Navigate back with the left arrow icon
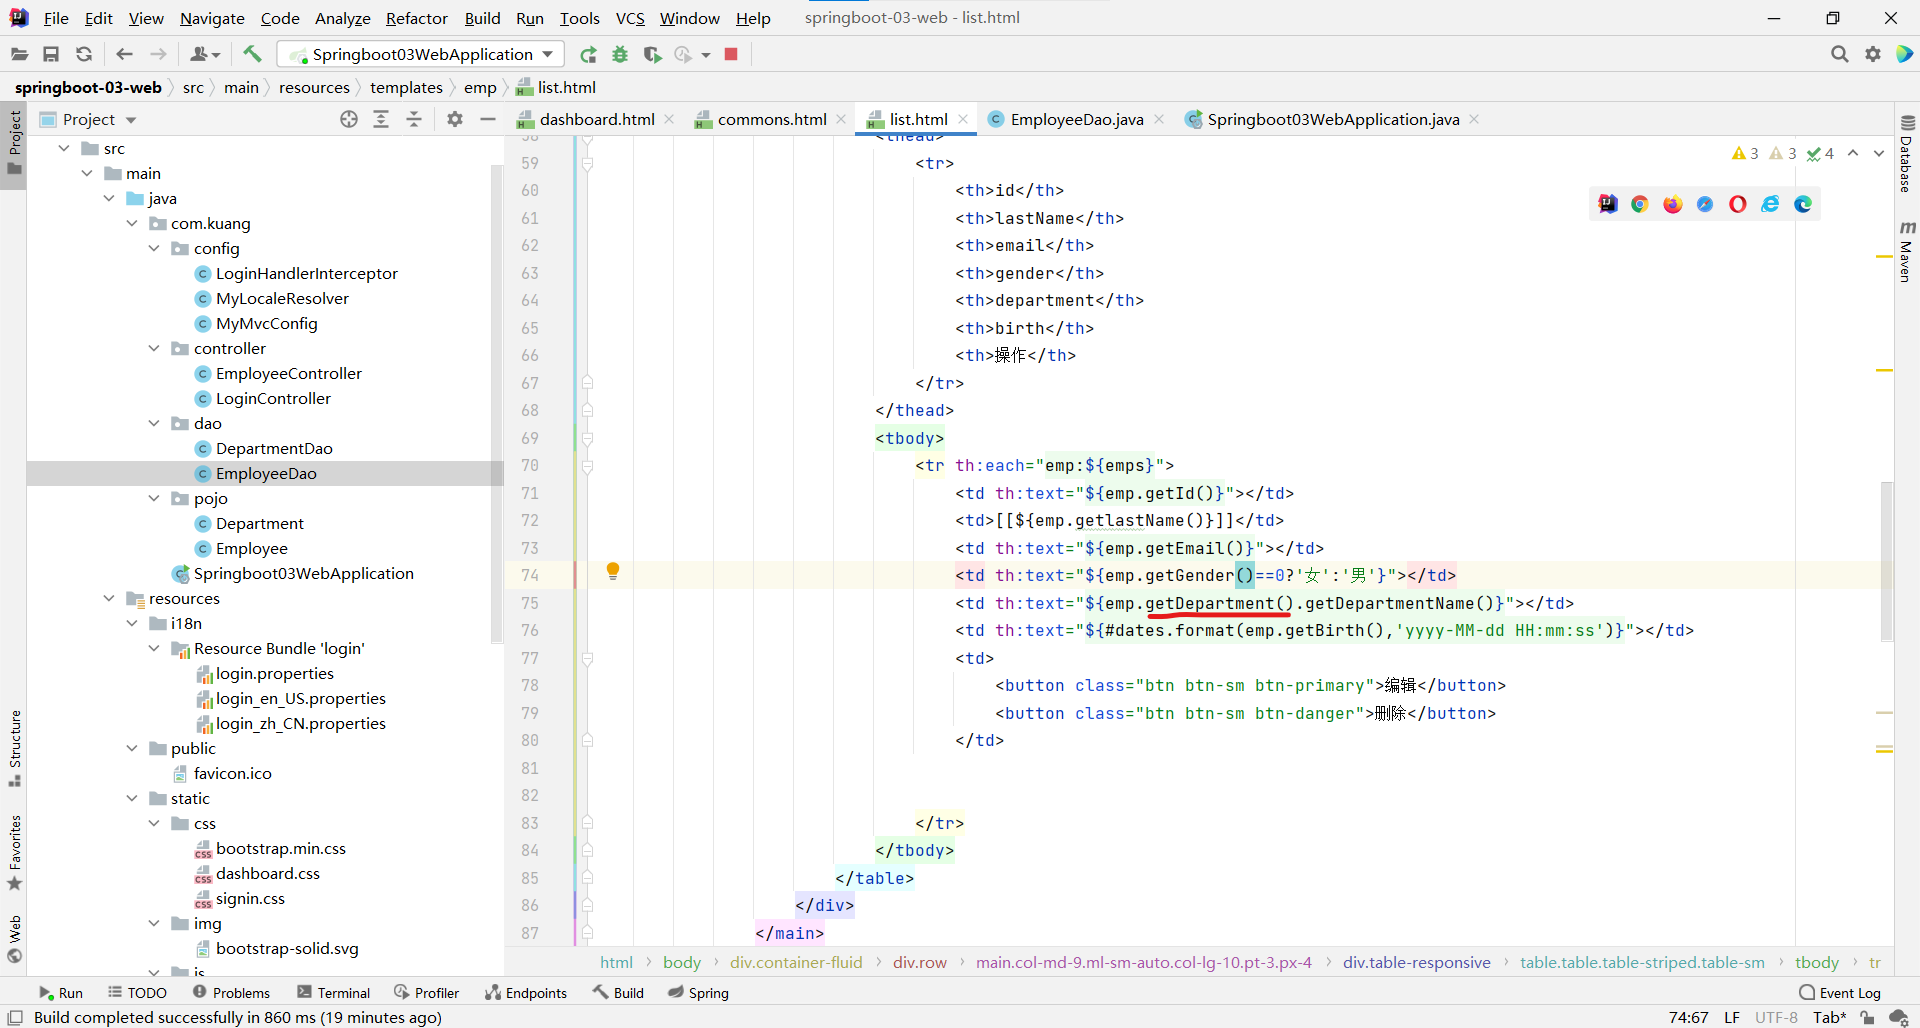 click(124, 54)
